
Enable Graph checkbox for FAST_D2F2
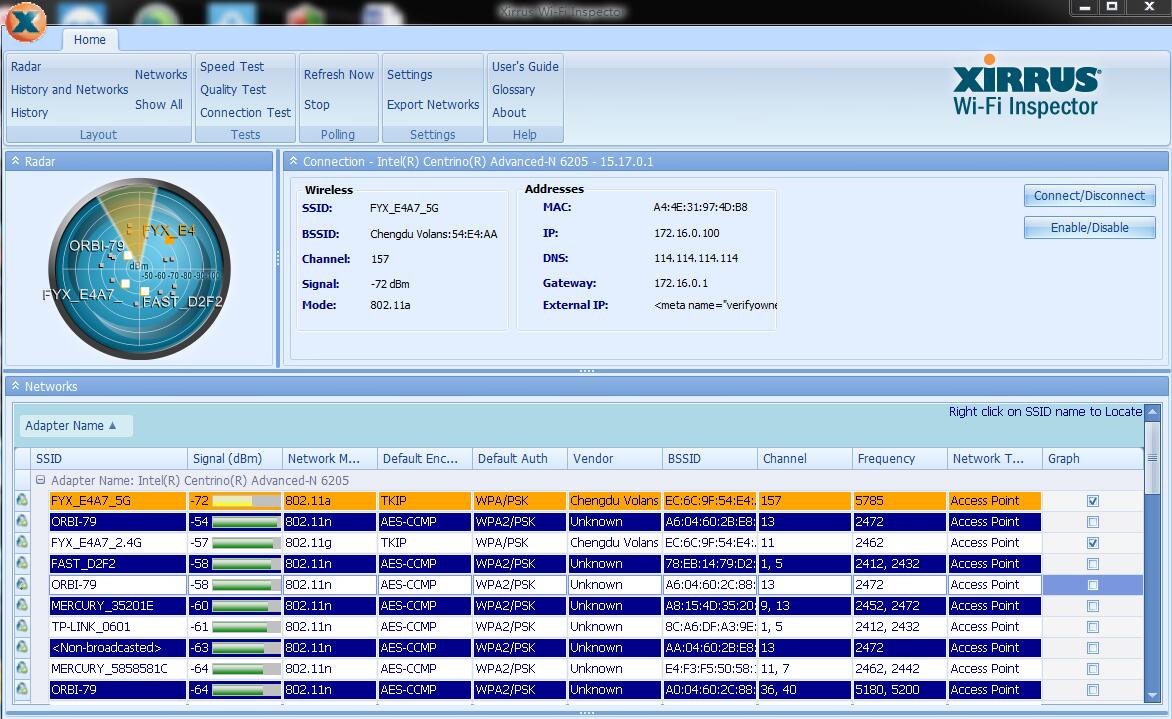(x=1093, y=564)
